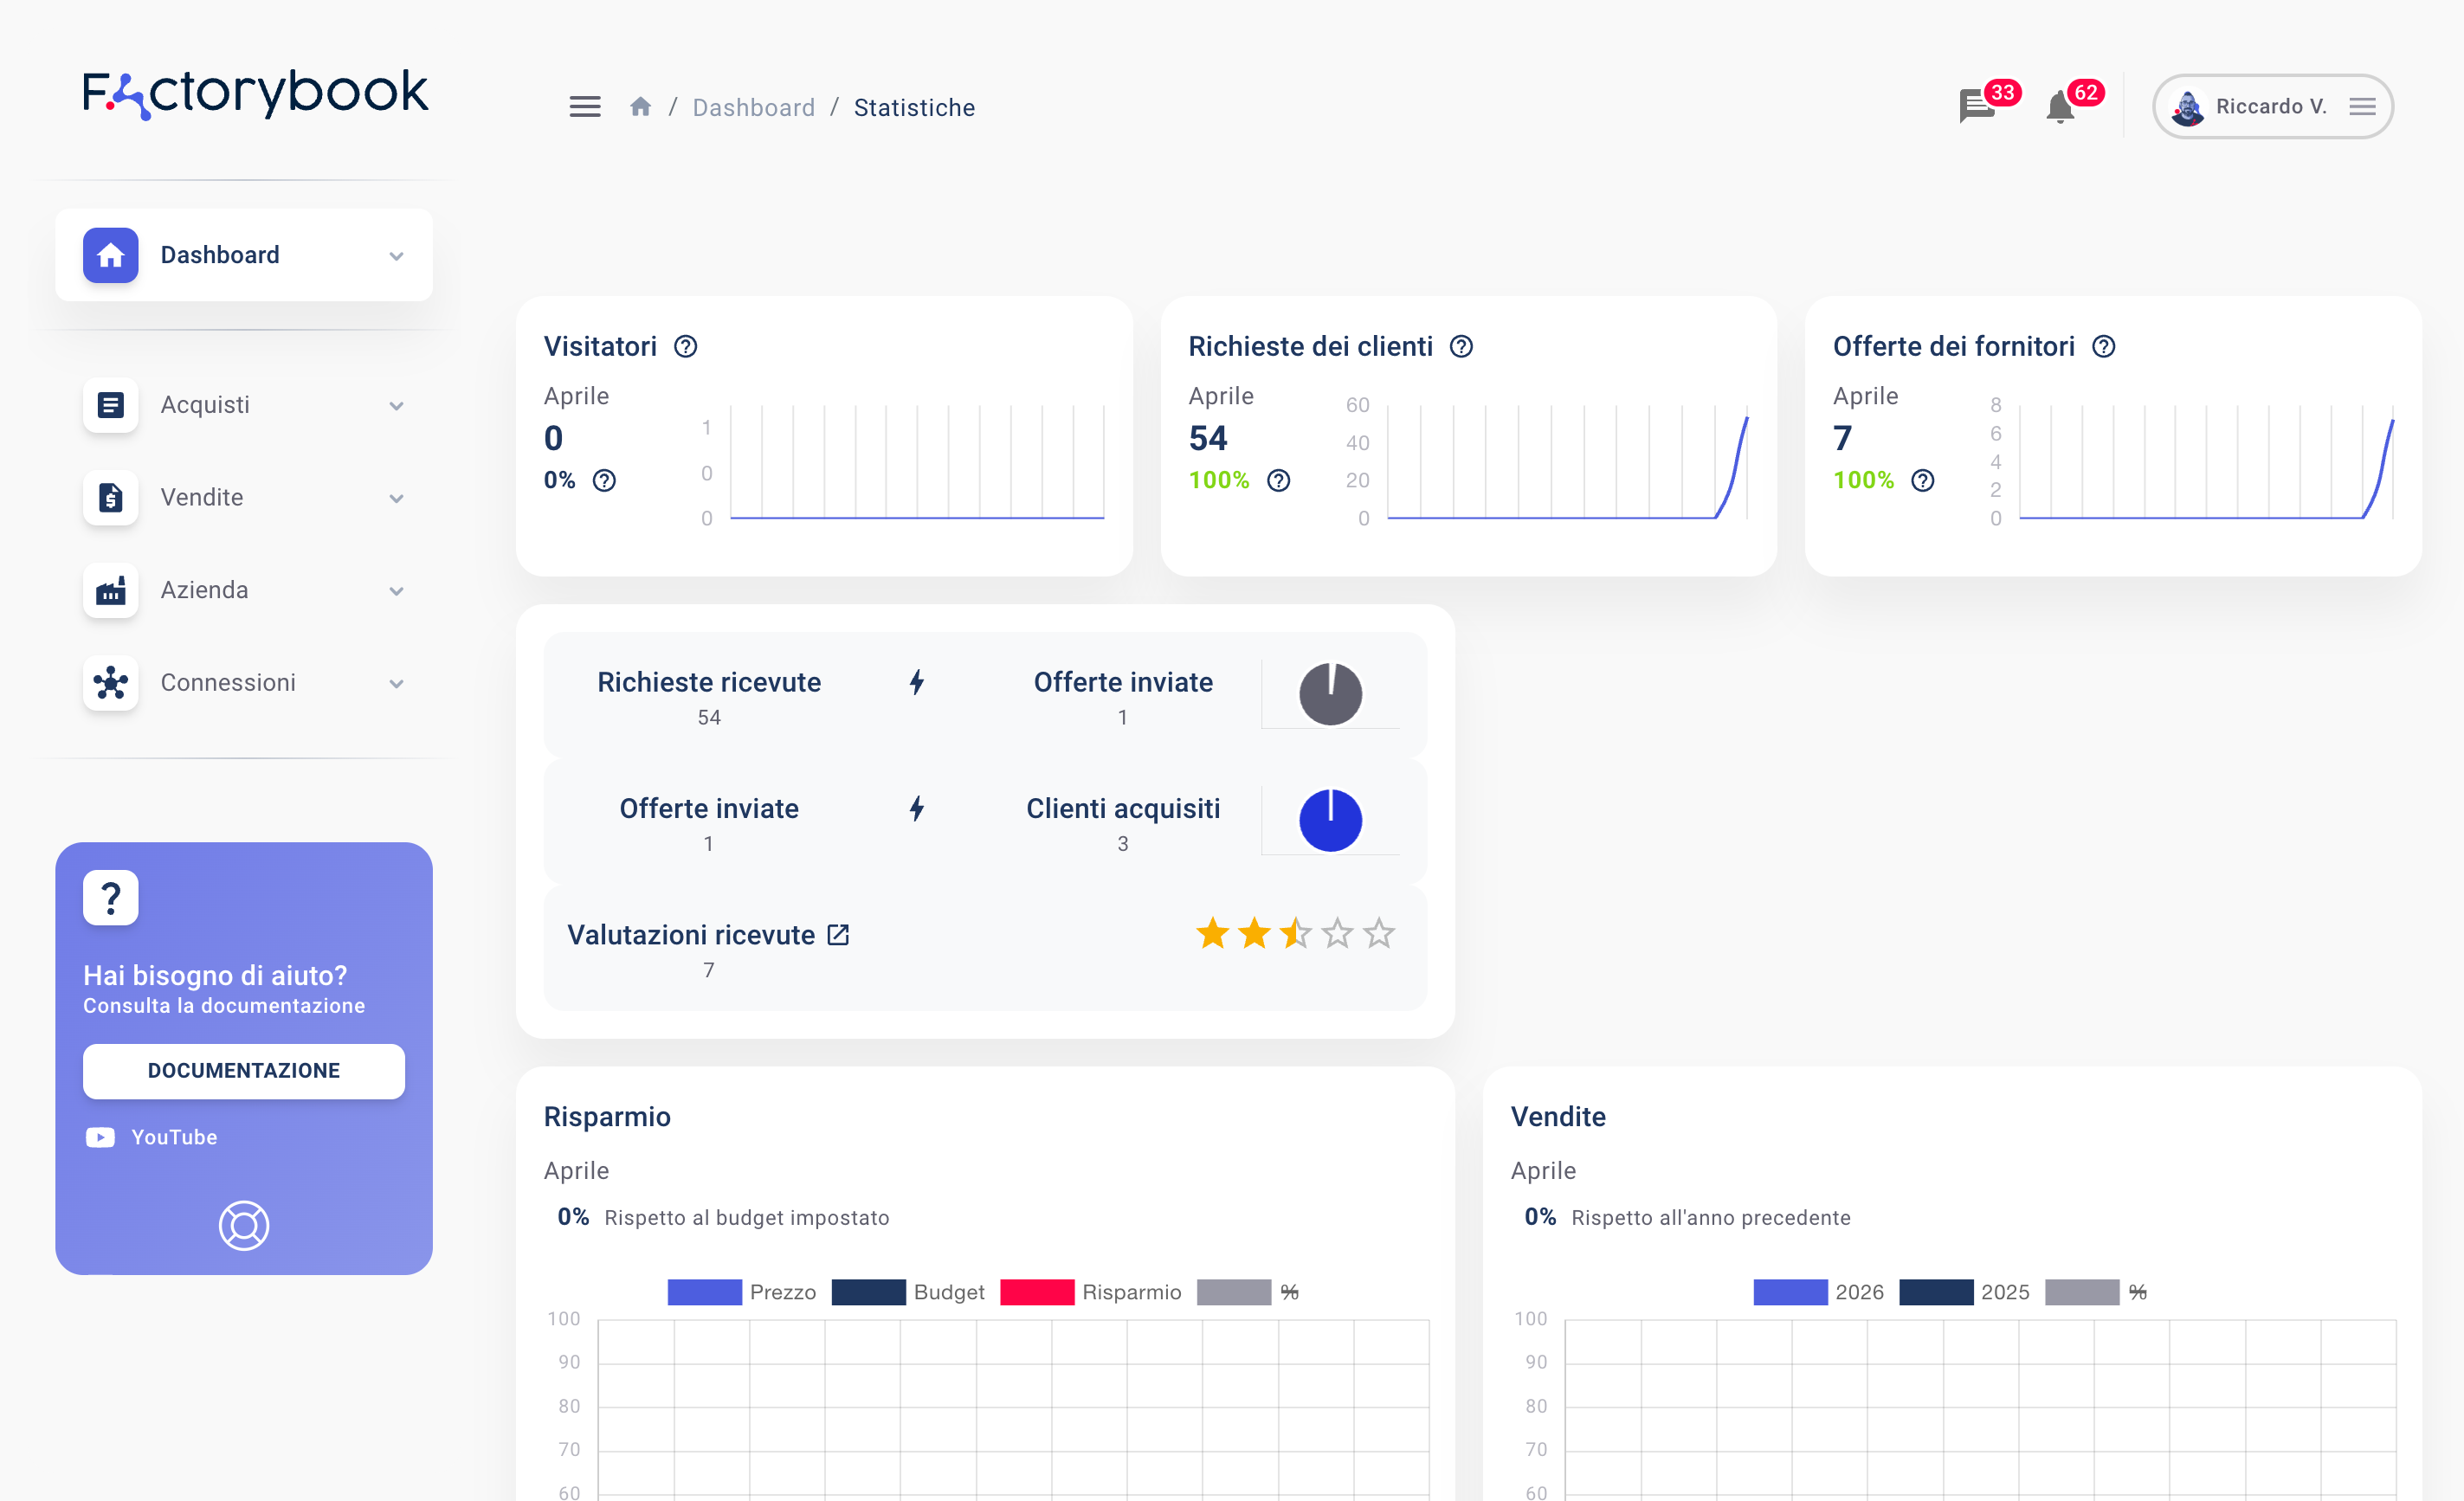Toggle the hamburger sidebar menu icon

point(585,107)
